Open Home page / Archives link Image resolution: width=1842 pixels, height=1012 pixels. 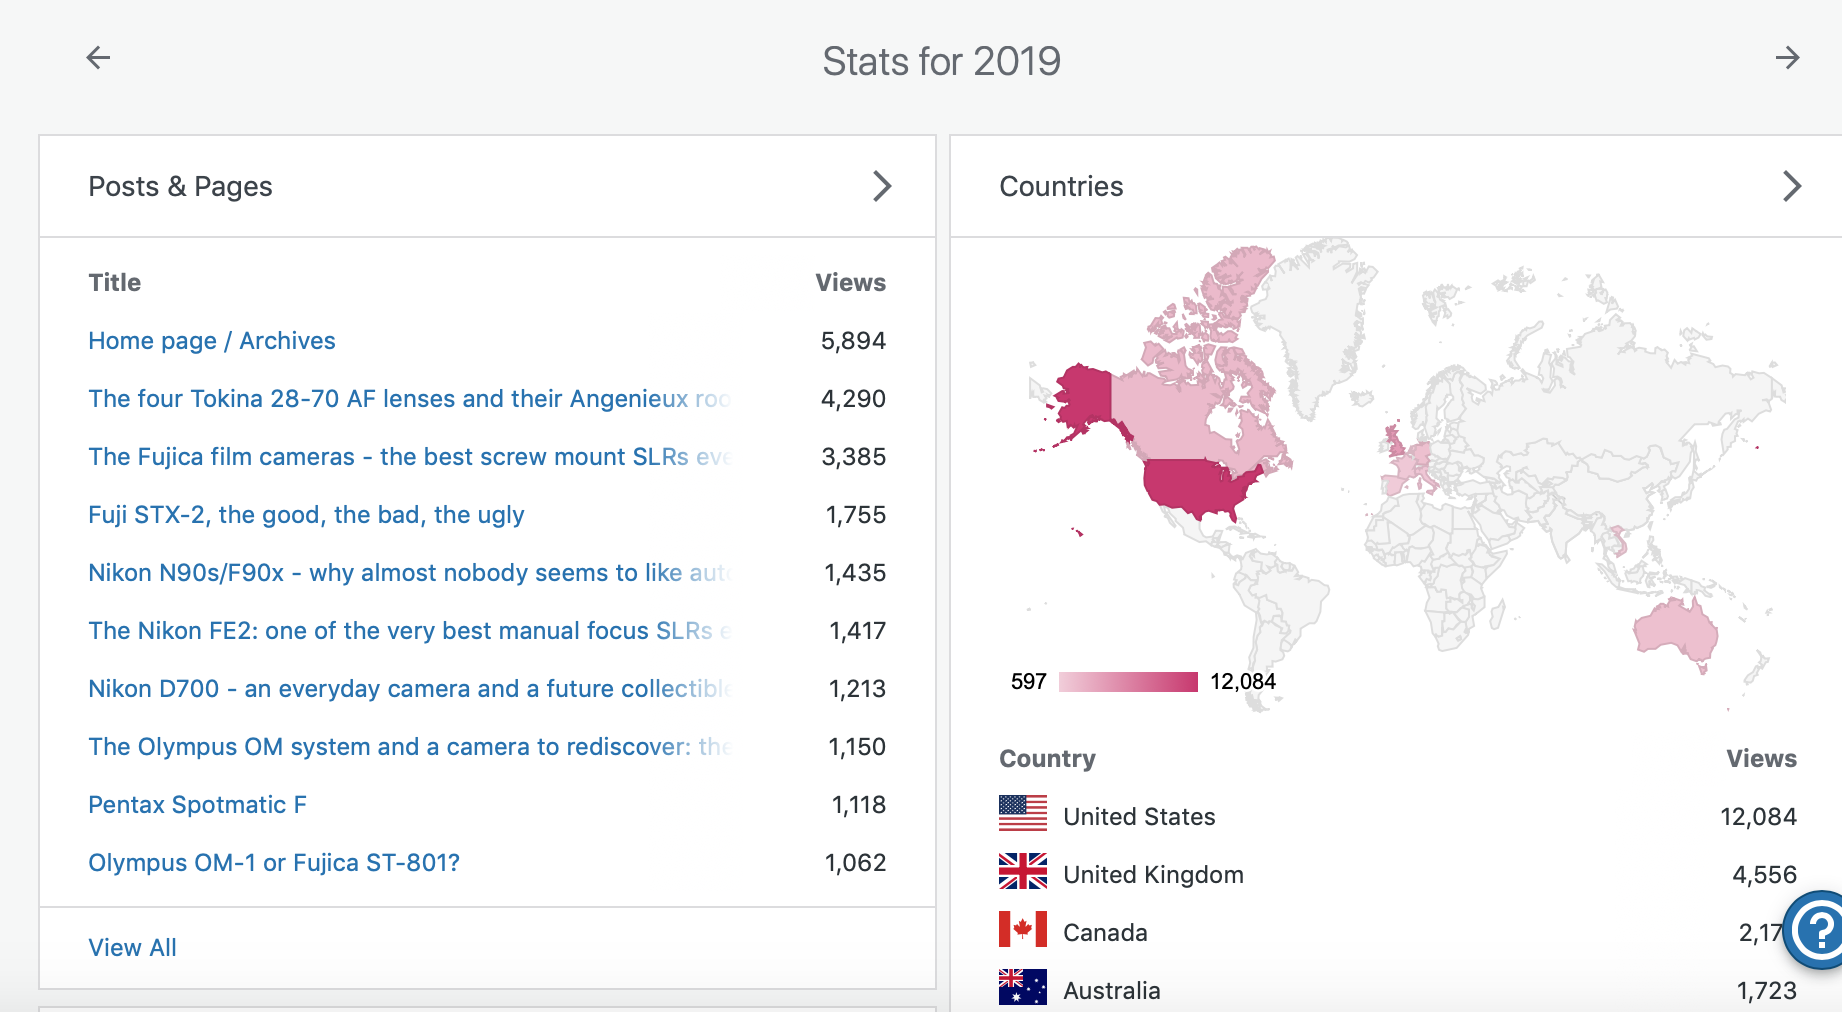pyautogui.click(x=212, y=341)
